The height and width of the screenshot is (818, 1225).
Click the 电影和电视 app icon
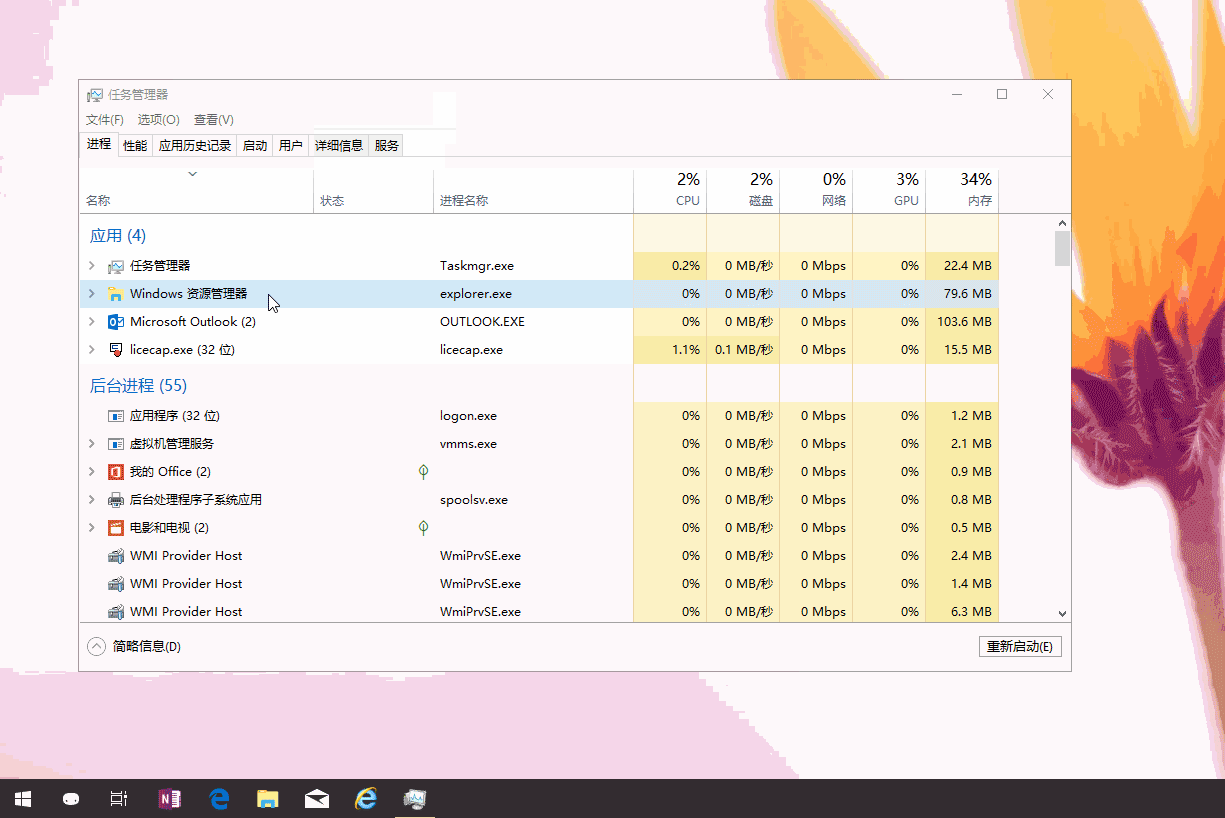(113, 527)
